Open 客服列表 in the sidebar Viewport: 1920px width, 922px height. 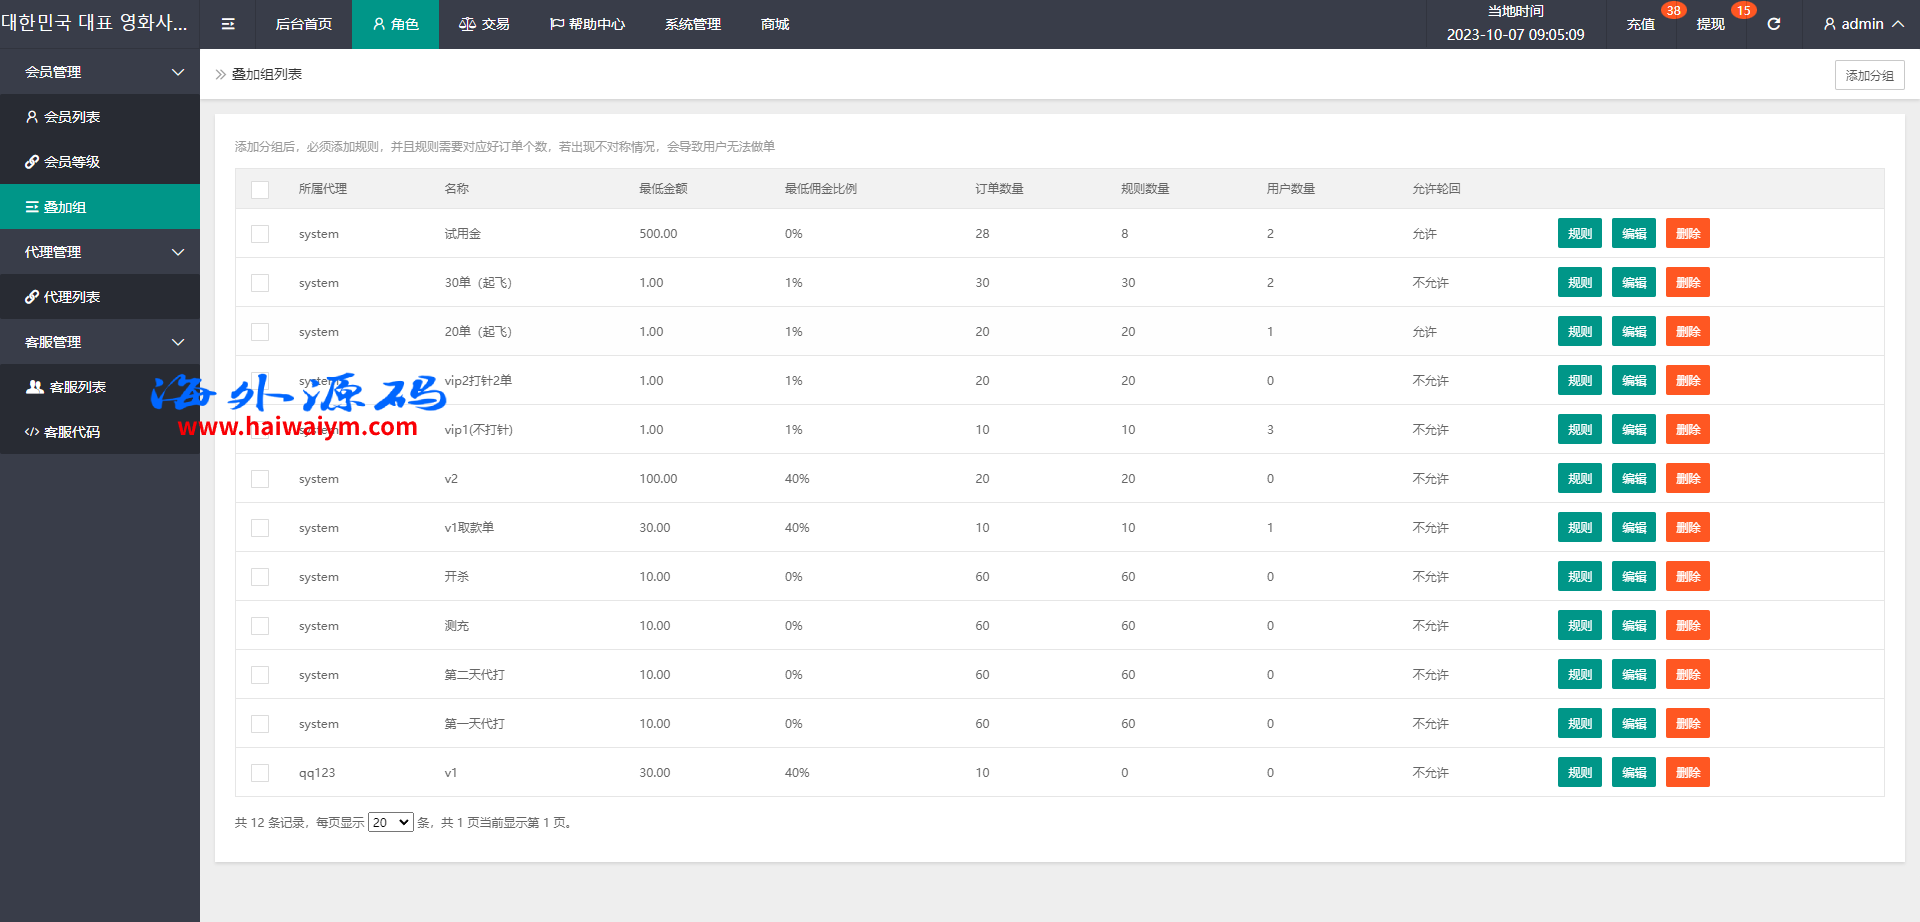[x=77, y=387]
